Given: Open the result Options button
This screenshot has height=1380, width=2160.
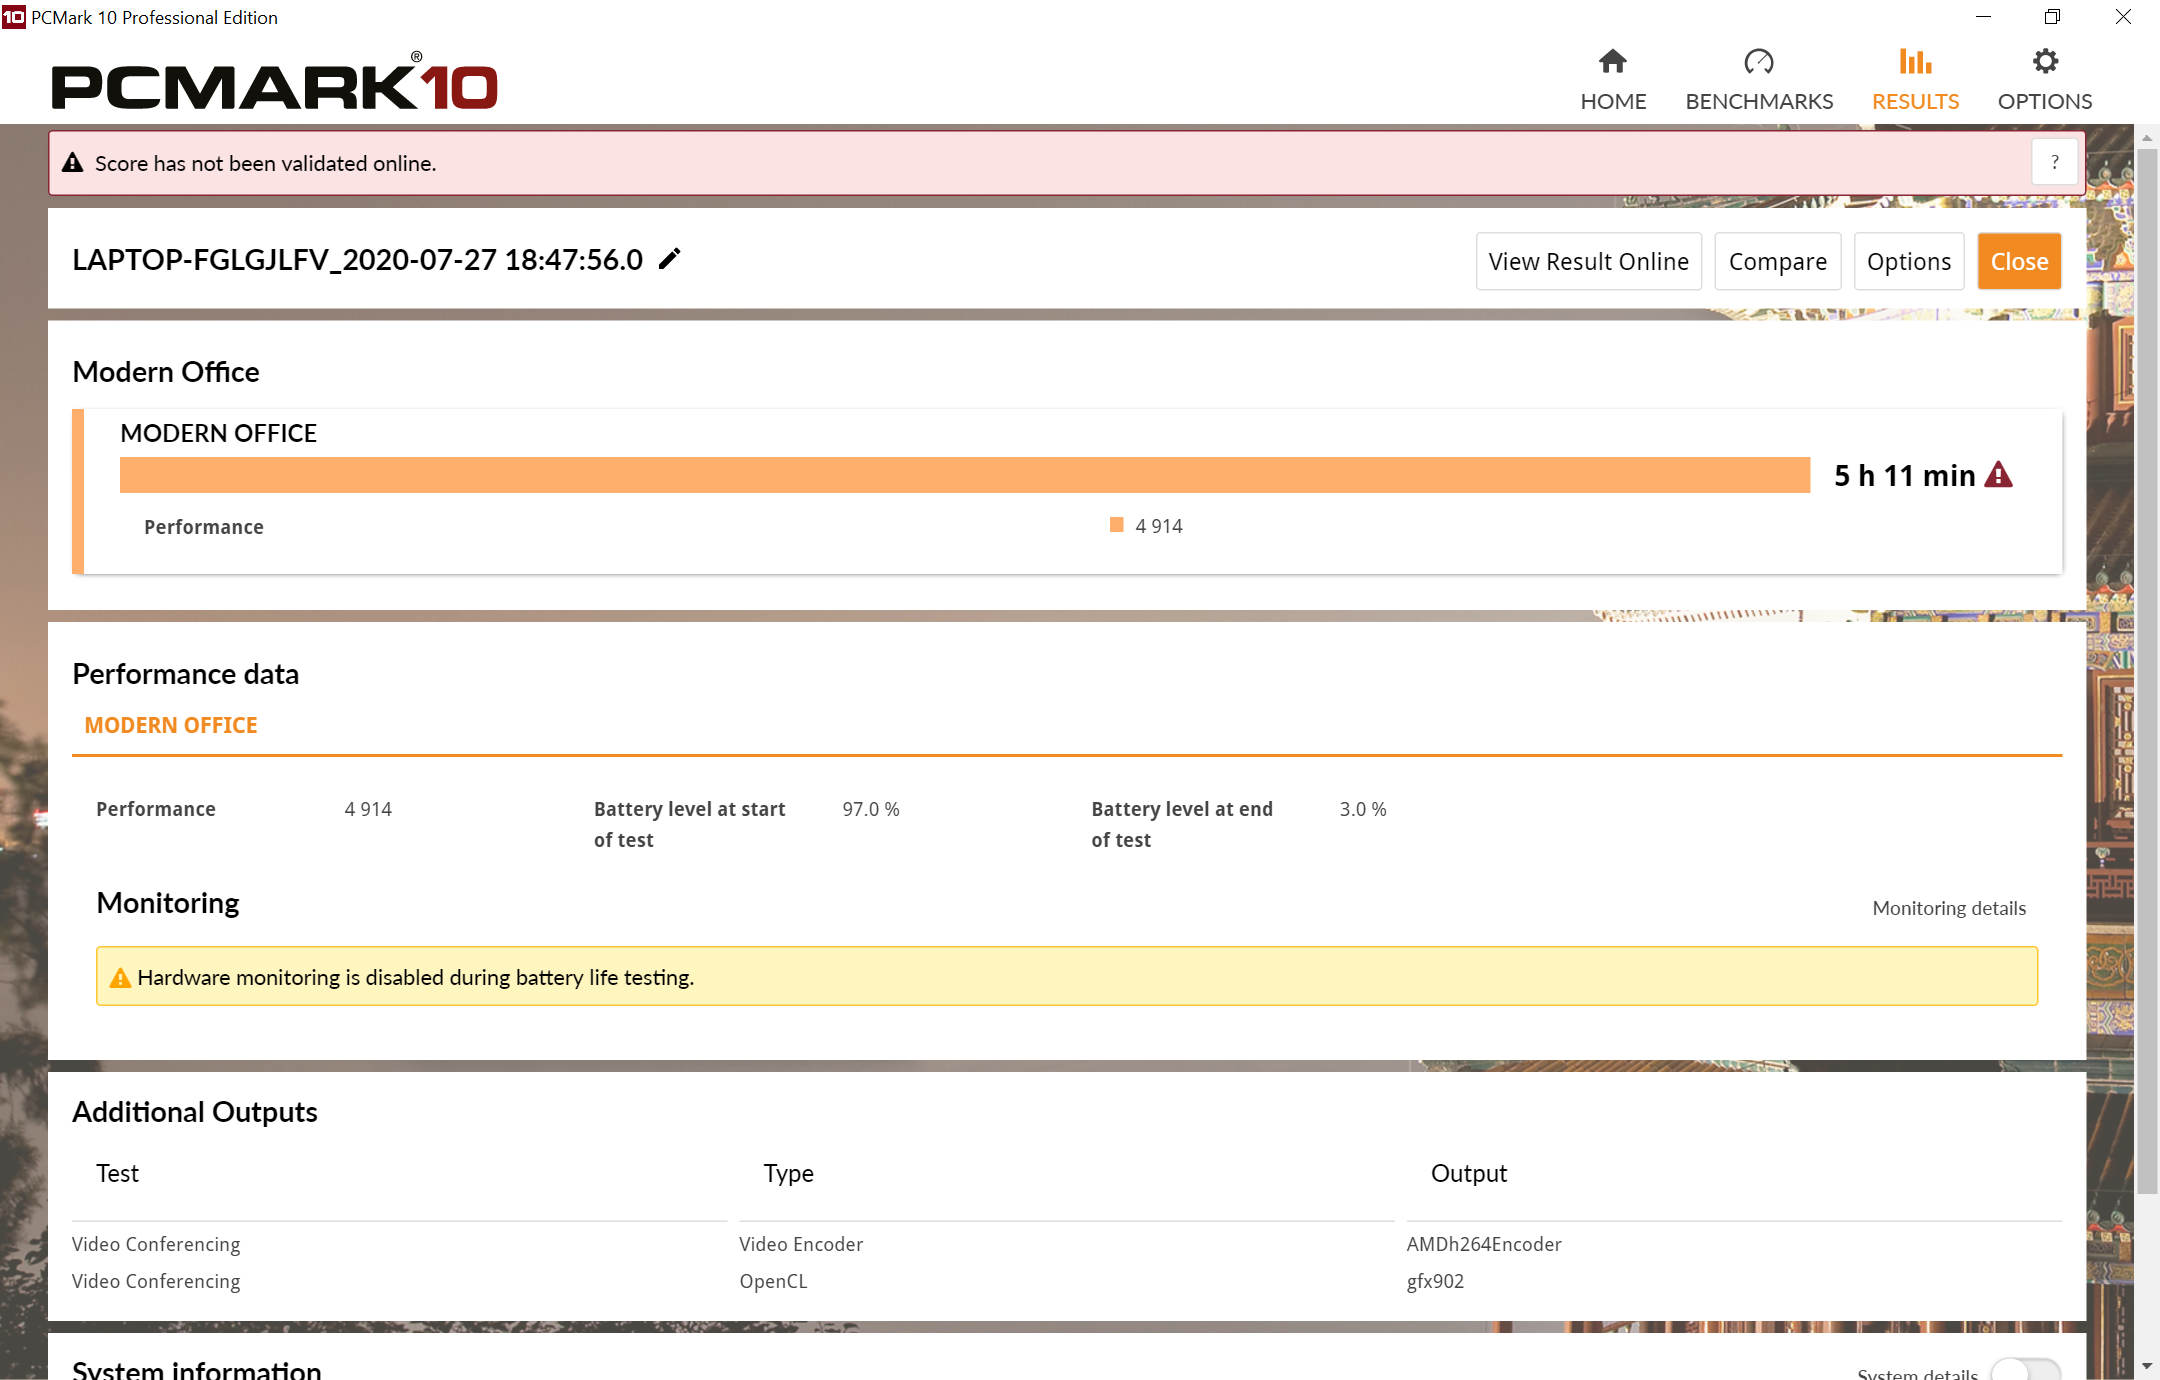Looking at the screenshot, I should tap(1908, 261).
